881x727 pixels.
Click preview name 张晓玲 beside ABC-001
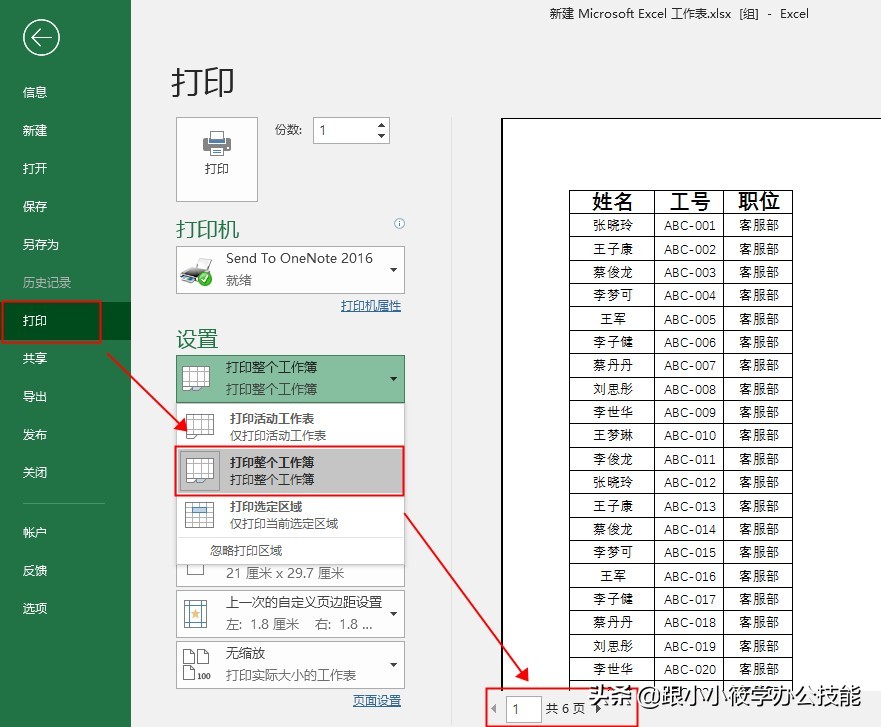612,226
